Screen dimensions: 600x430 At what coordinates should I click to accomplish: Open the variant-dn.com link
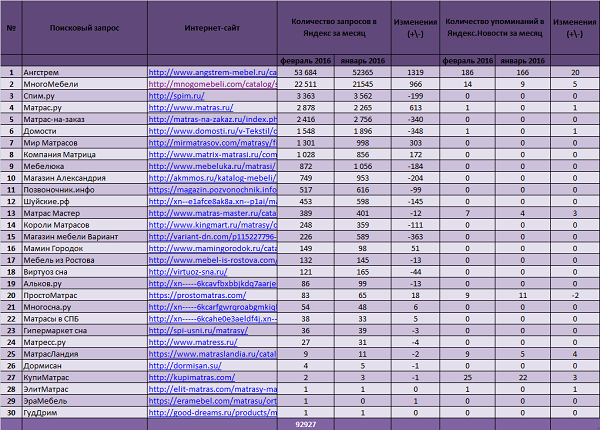coord(212,237)
